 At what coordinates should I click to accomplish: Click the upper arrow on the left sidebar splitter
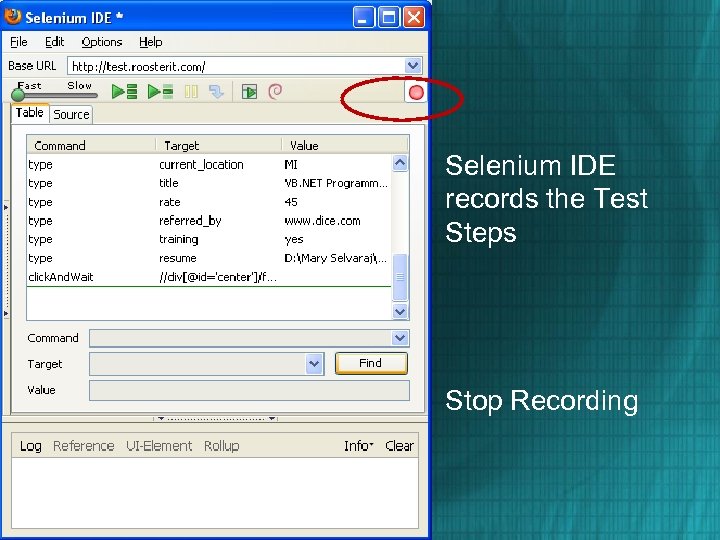(x=6, y=208)
